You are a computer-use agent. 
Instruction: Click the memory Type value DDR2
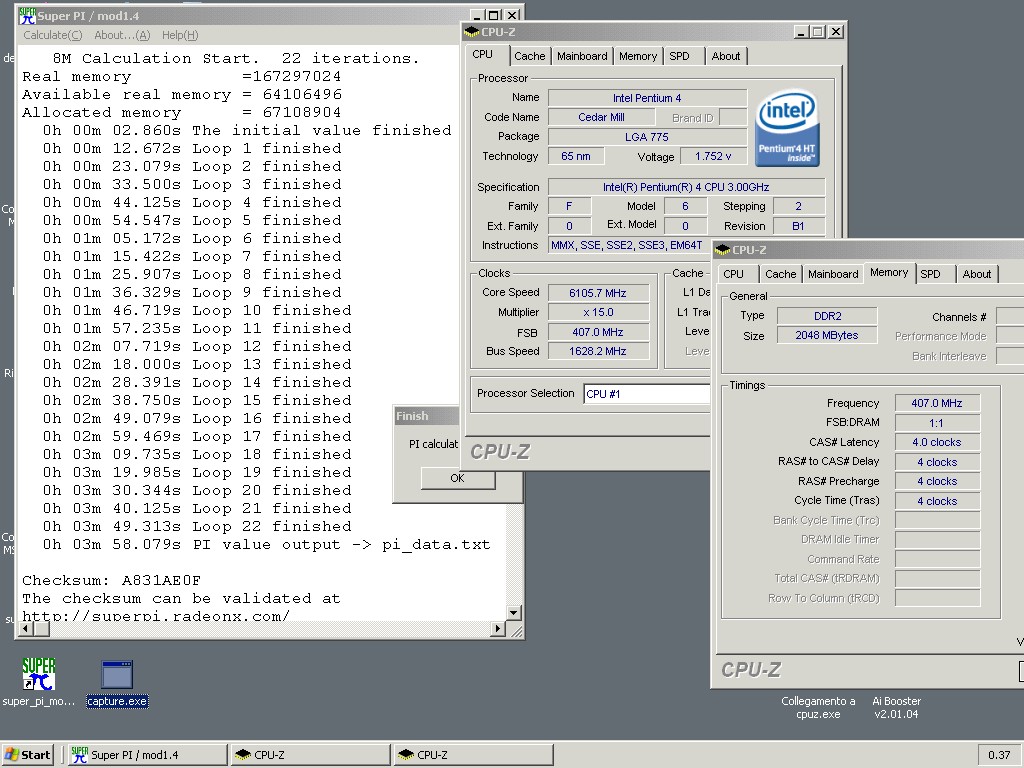pos(827,316)
